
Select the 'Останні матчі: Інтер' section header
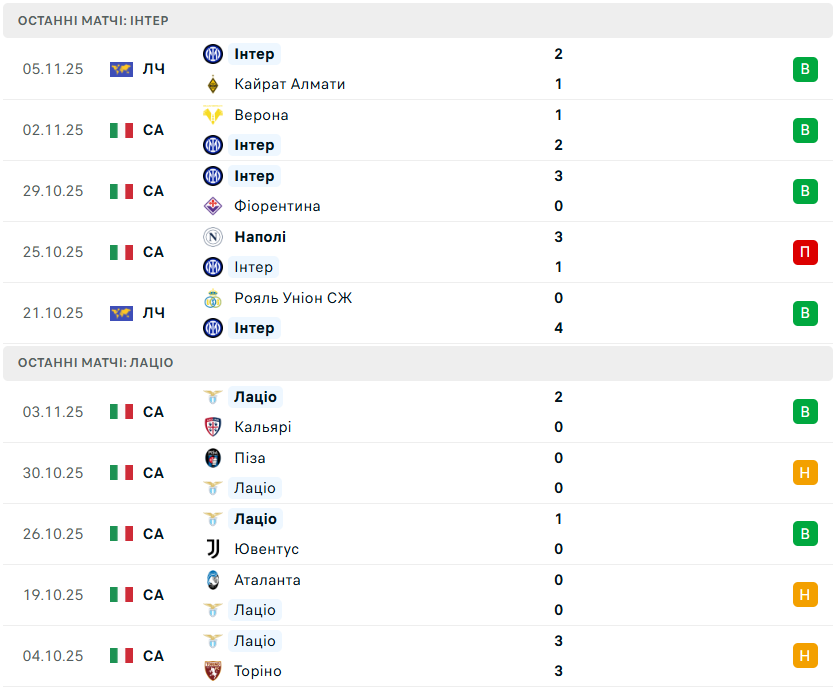coord(93,20)
